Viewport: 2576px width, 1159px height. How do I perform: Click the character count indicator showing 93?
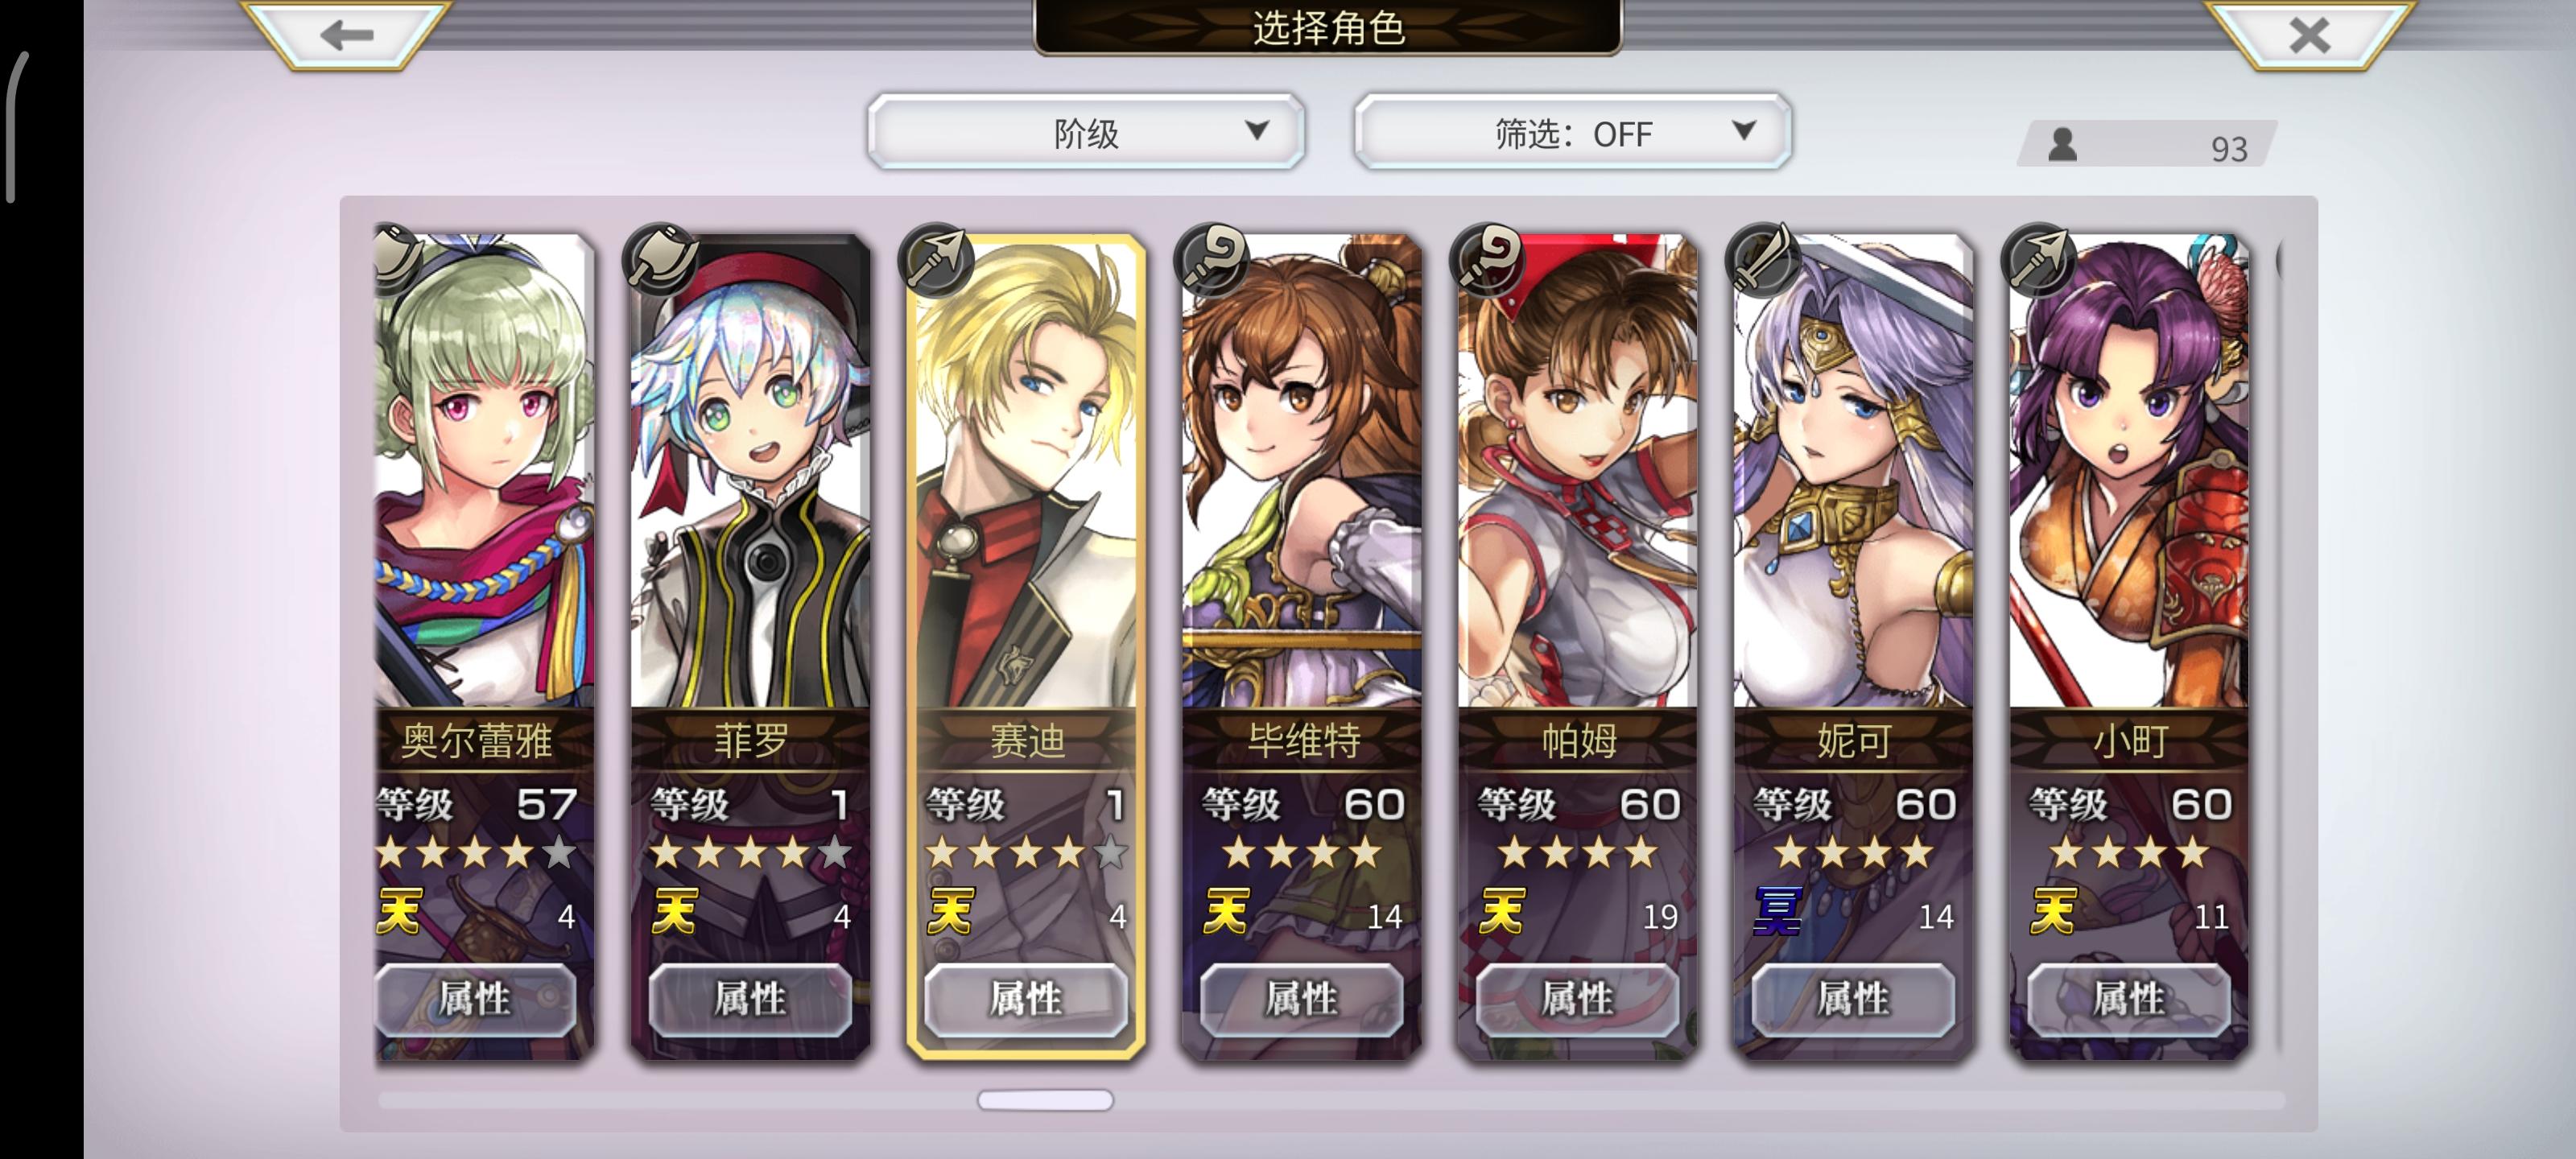point(2147,146)
